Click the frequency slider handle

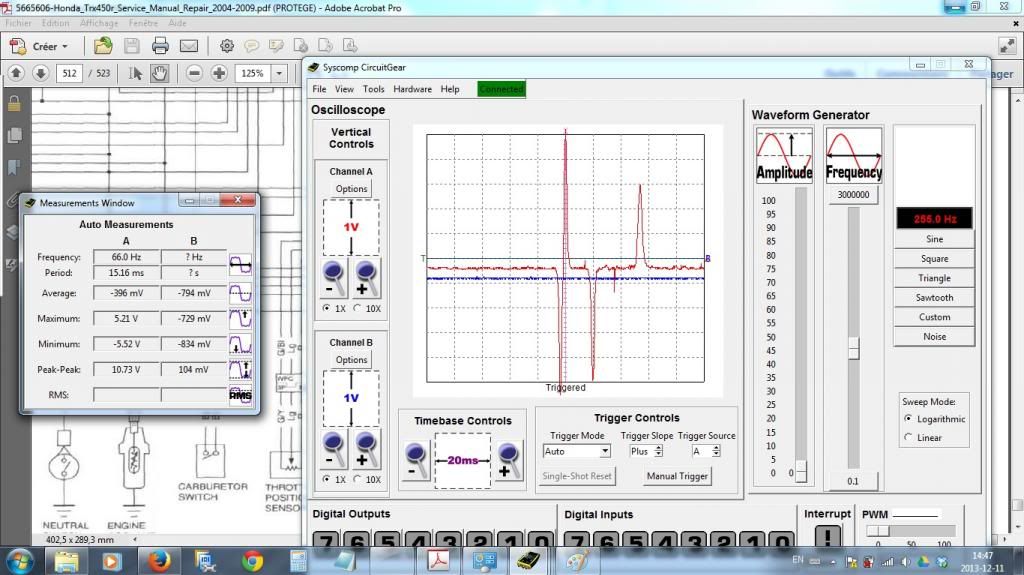854,348
